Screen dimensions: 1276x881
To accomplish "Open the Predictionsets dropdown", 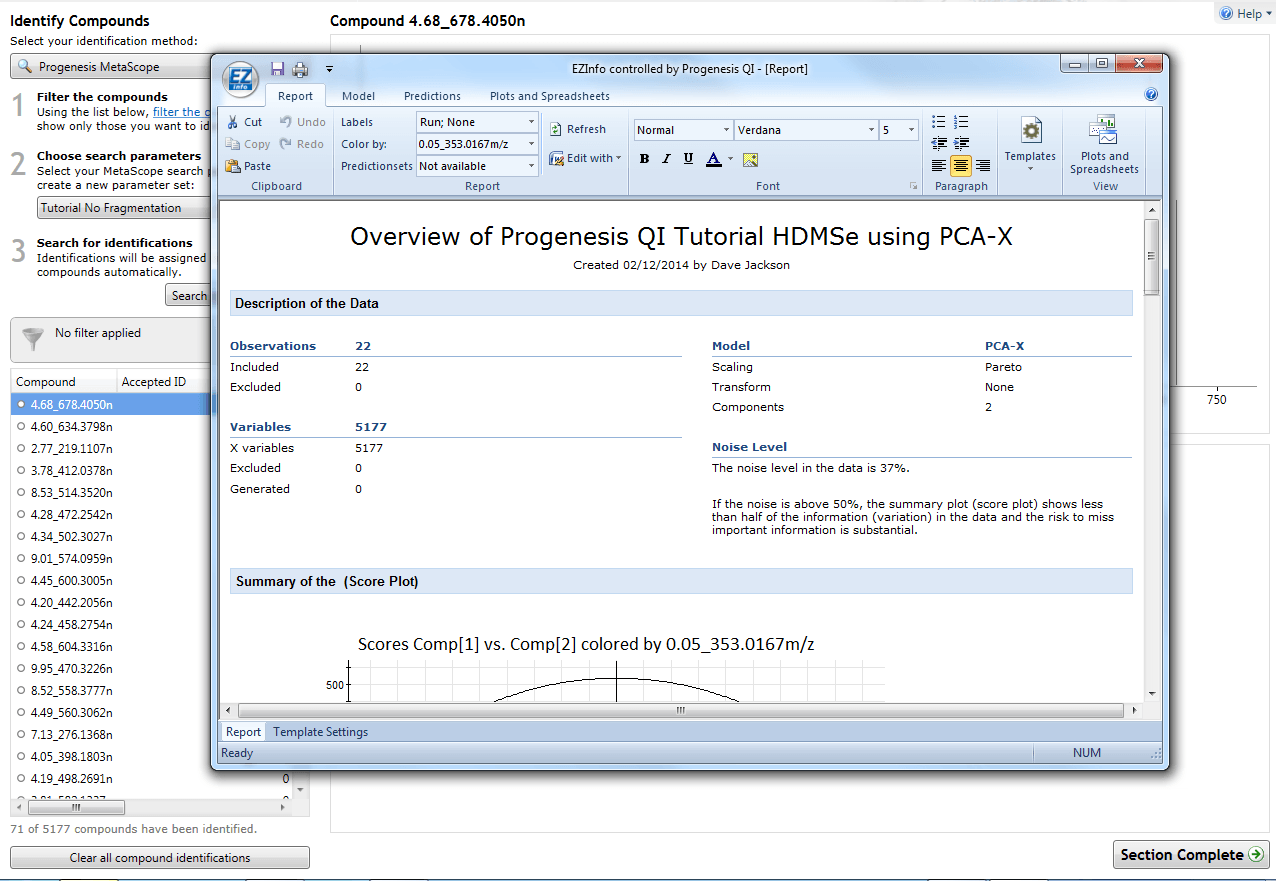I will pos(477,166).
